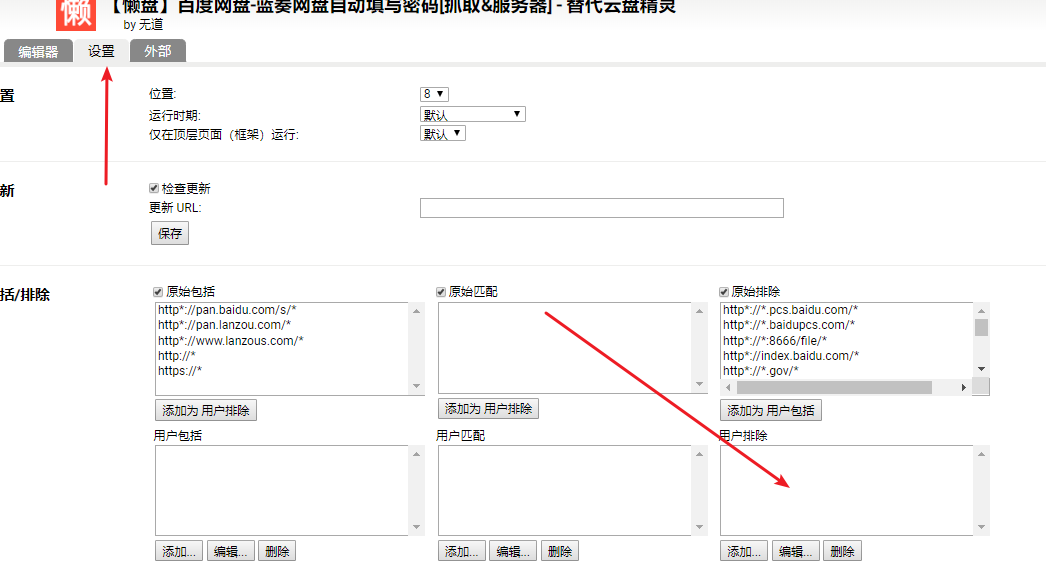Open the 位置 dropdown showing 8
1046x577 pixels.
434,94
